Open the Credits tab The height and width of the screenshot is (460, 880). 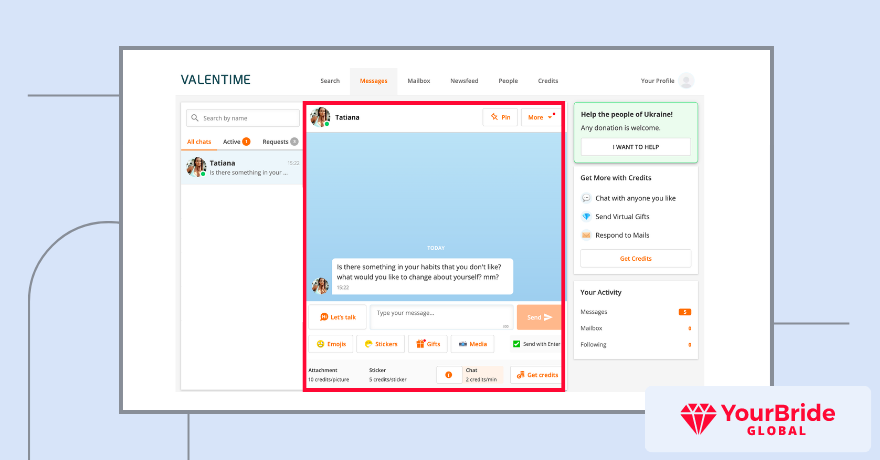tap(548, 81)
